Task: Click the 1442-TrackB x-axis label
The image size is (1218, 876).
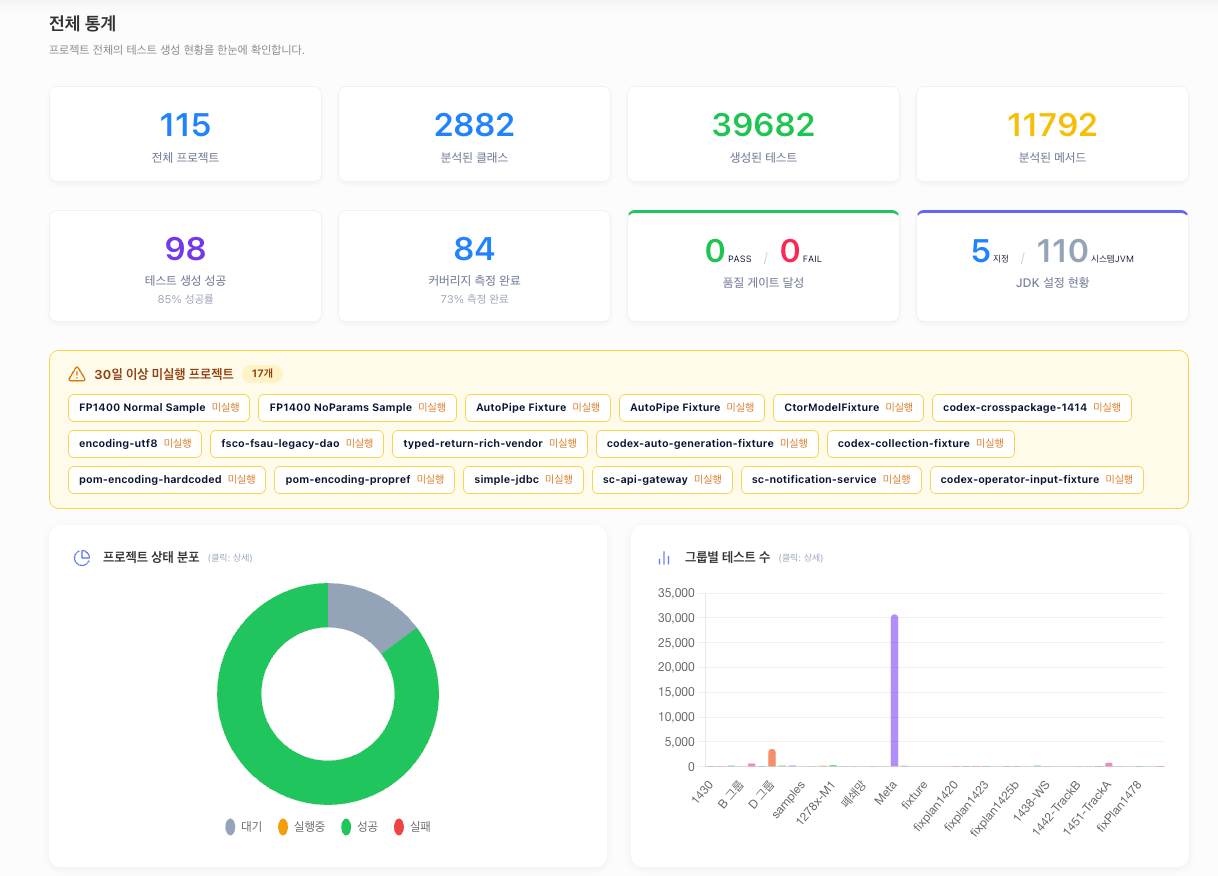Action: pos(1058,808)
